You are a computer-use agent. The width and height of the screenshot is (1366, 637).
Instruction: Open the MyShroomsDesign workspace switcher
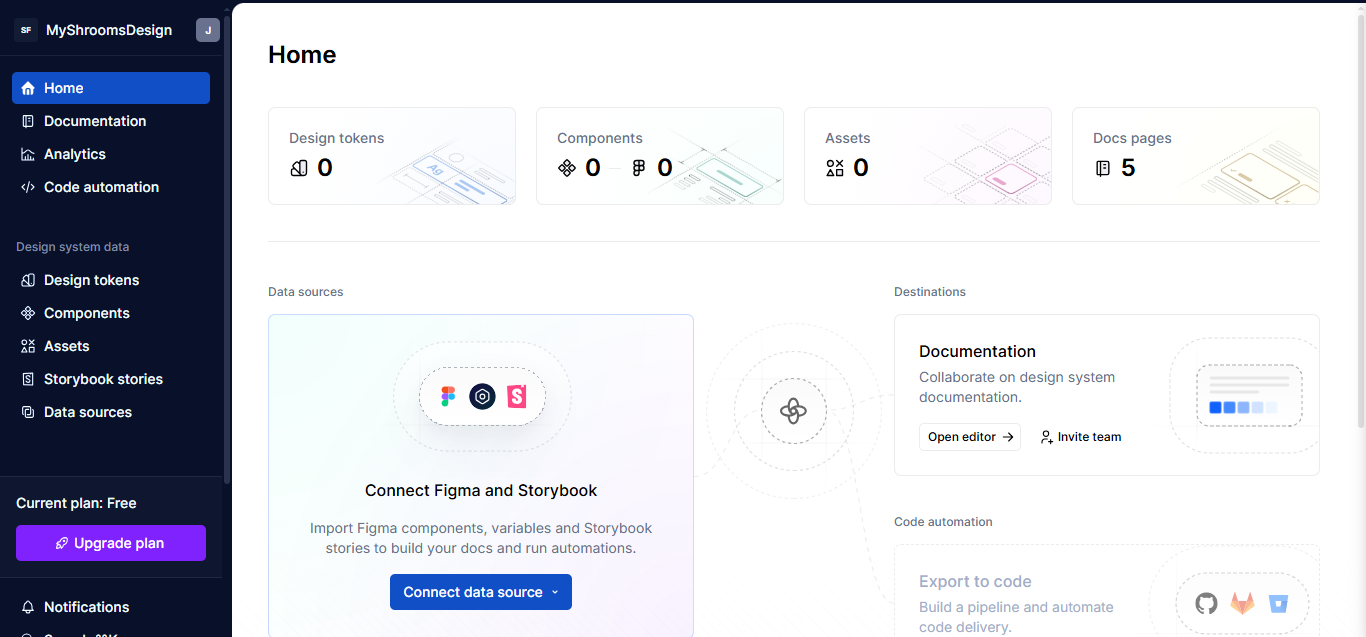pos(97,29)
